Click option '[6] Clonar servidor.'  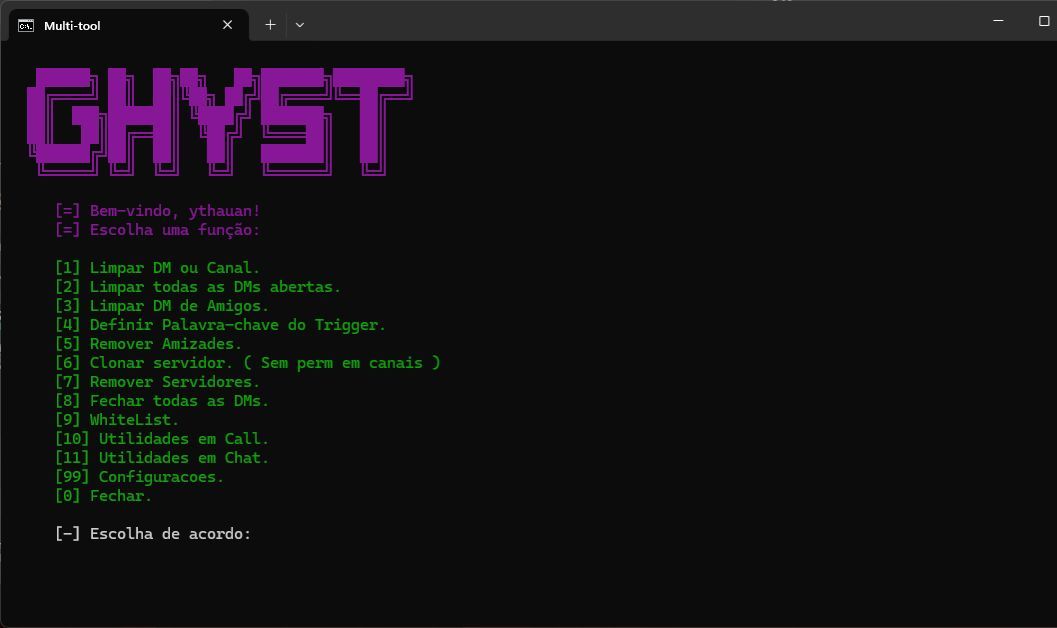[x=248, y=363]
